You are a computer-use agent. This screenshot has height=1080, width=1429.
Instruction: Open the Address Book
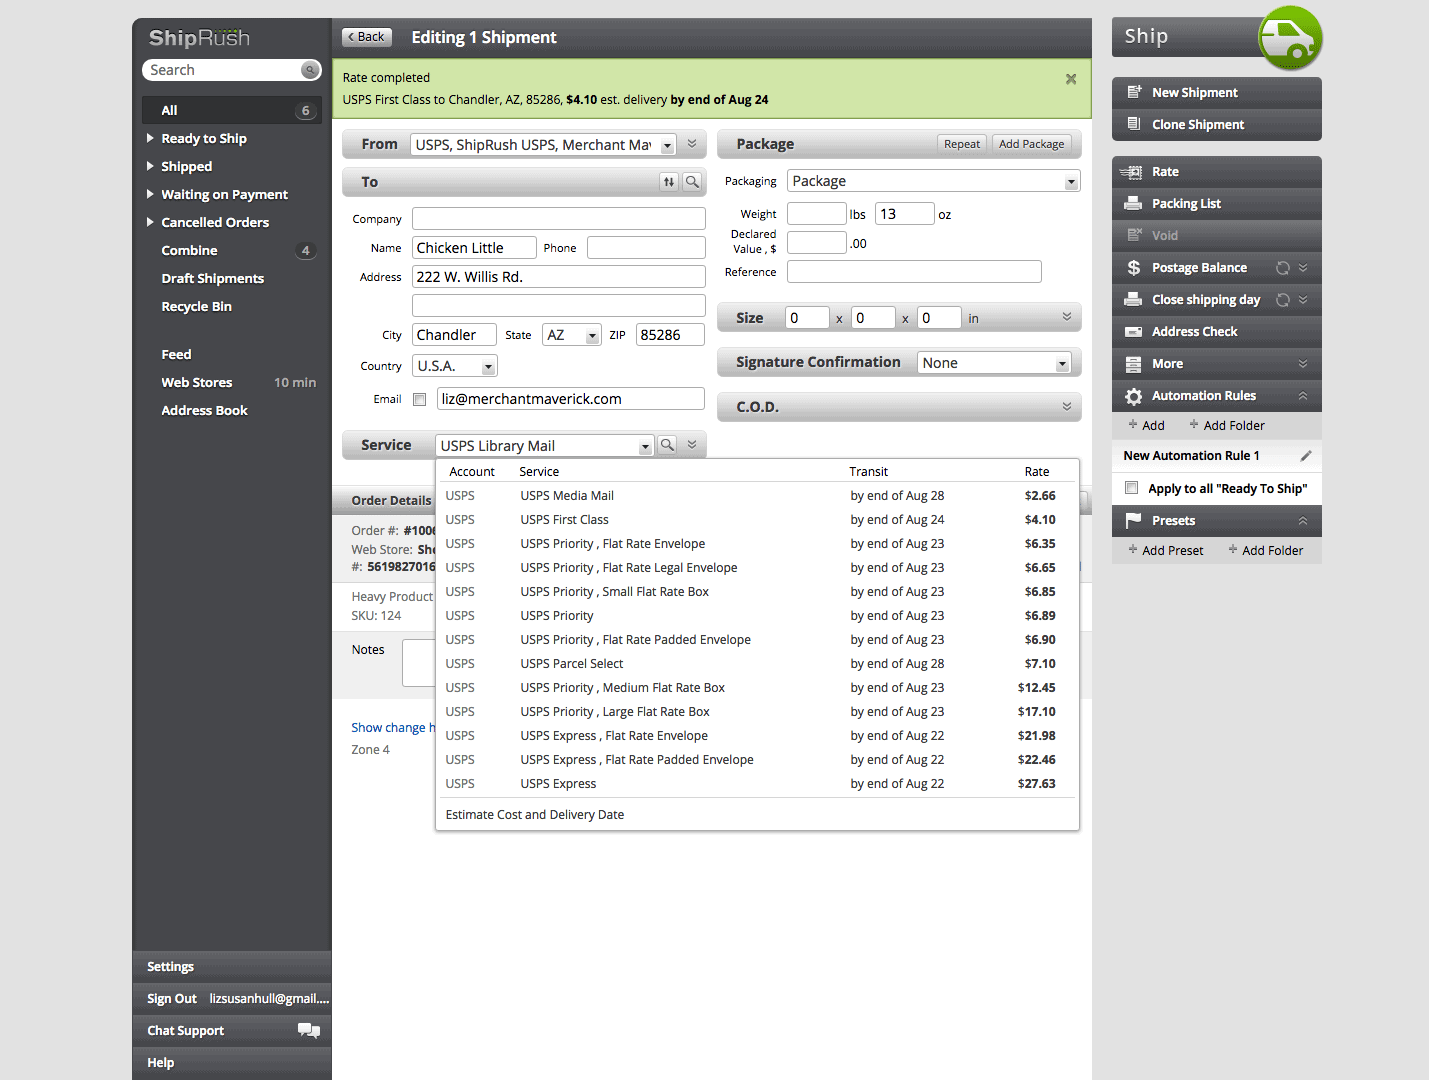pos(204,410)
